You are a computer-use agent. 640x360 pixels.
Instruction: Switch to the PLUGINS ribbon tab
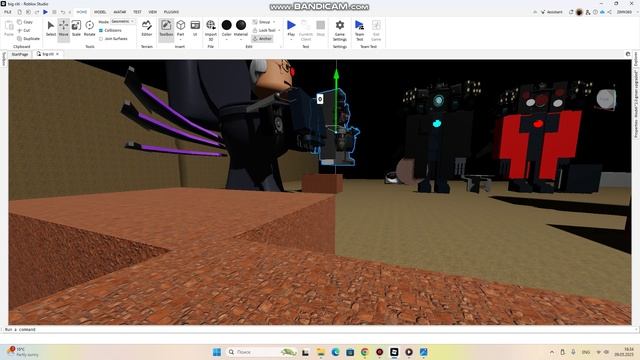171,12
